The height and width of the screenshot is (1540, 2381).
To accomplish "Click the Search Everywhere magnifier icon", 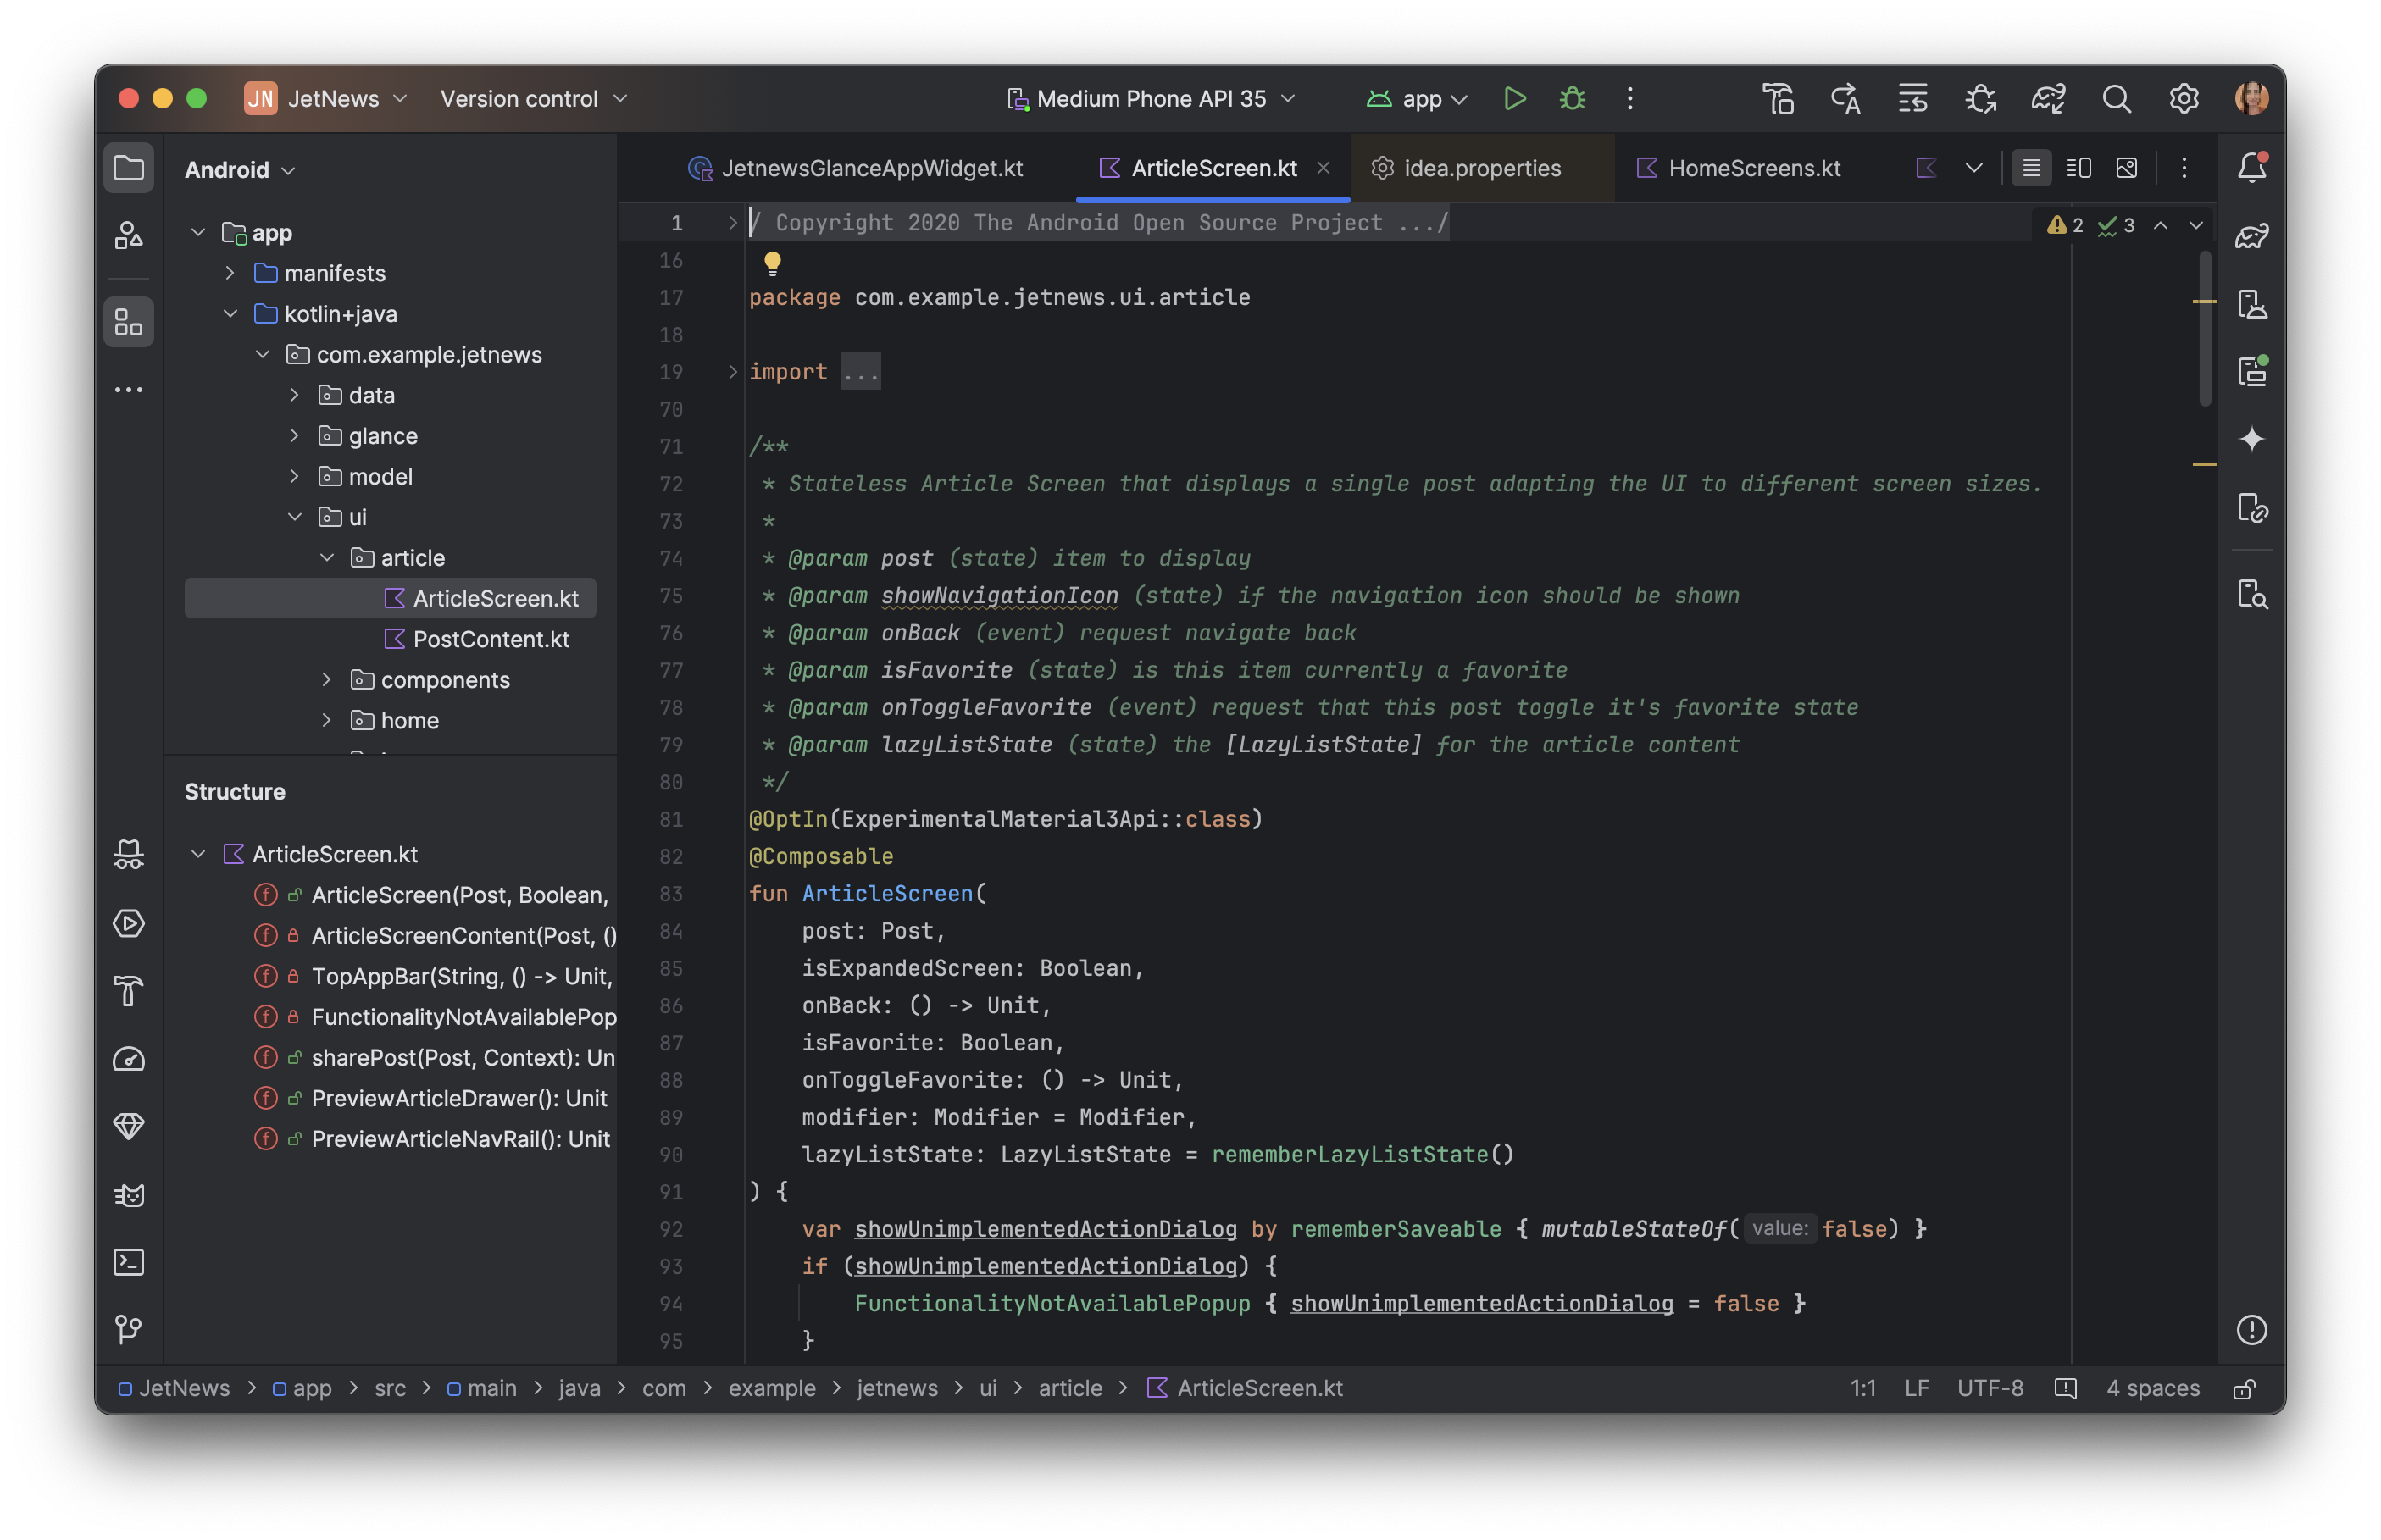I will tap(2116, 98).
